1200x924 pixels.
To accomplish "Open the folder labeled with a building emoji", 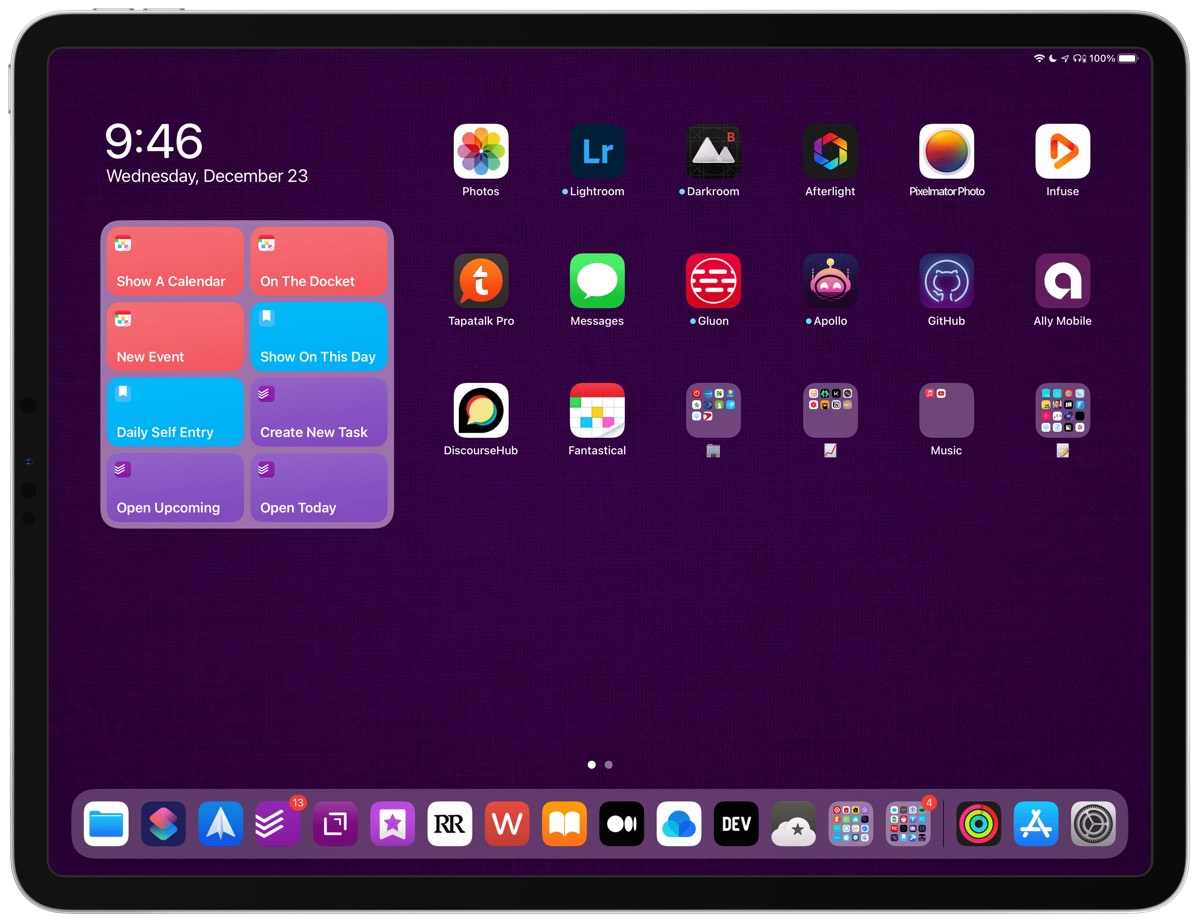I will click(713, 410).
